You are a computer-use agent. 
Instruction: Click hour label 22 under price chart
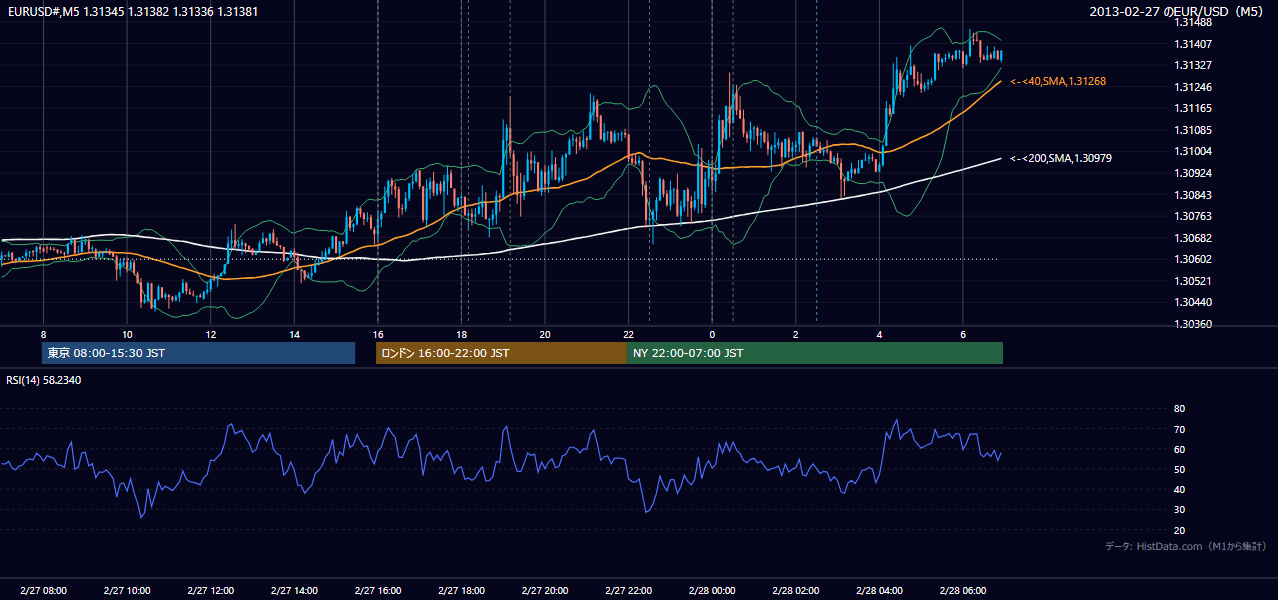pyautogui.click(x=629, y=334)
